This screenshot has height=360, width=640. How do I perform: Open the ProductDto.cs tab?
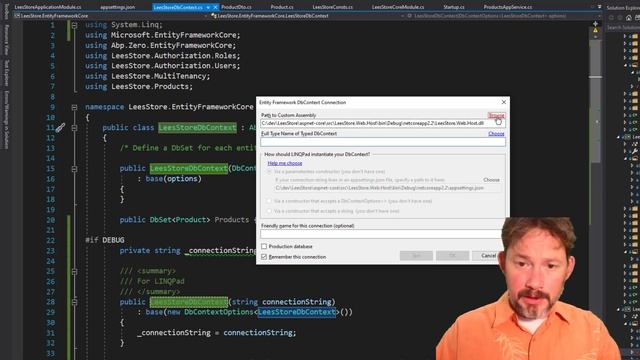[x=236, y=7]
